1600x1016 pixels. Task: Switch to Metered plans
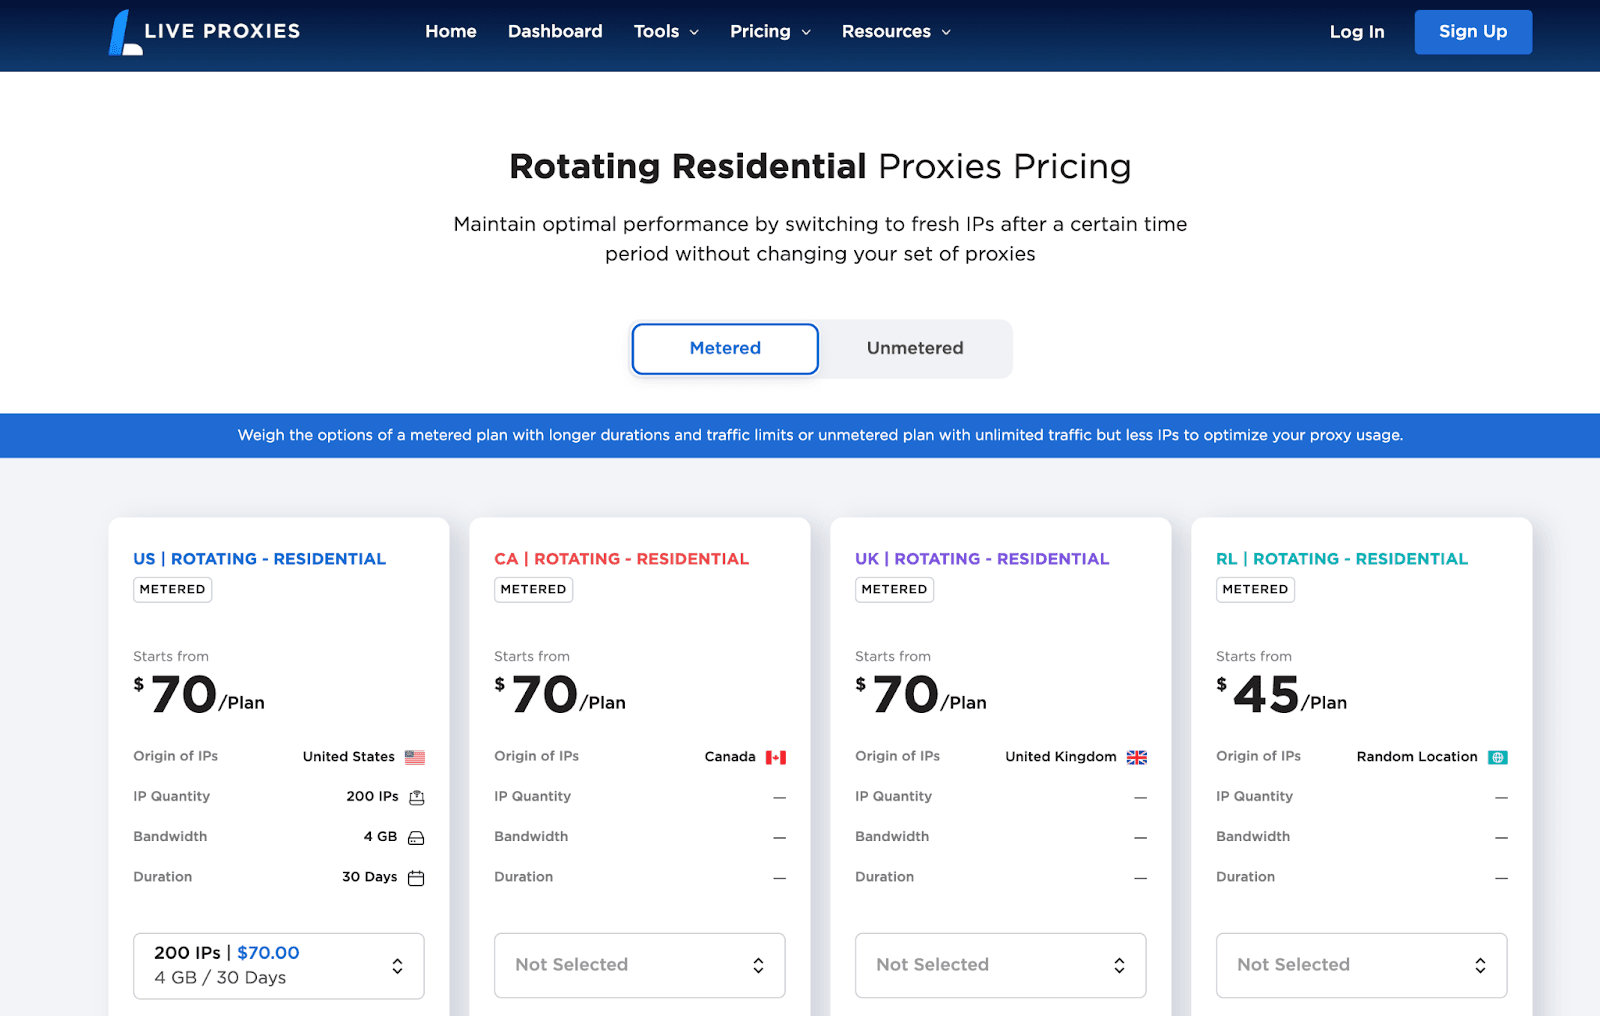[x=725, y=348]
